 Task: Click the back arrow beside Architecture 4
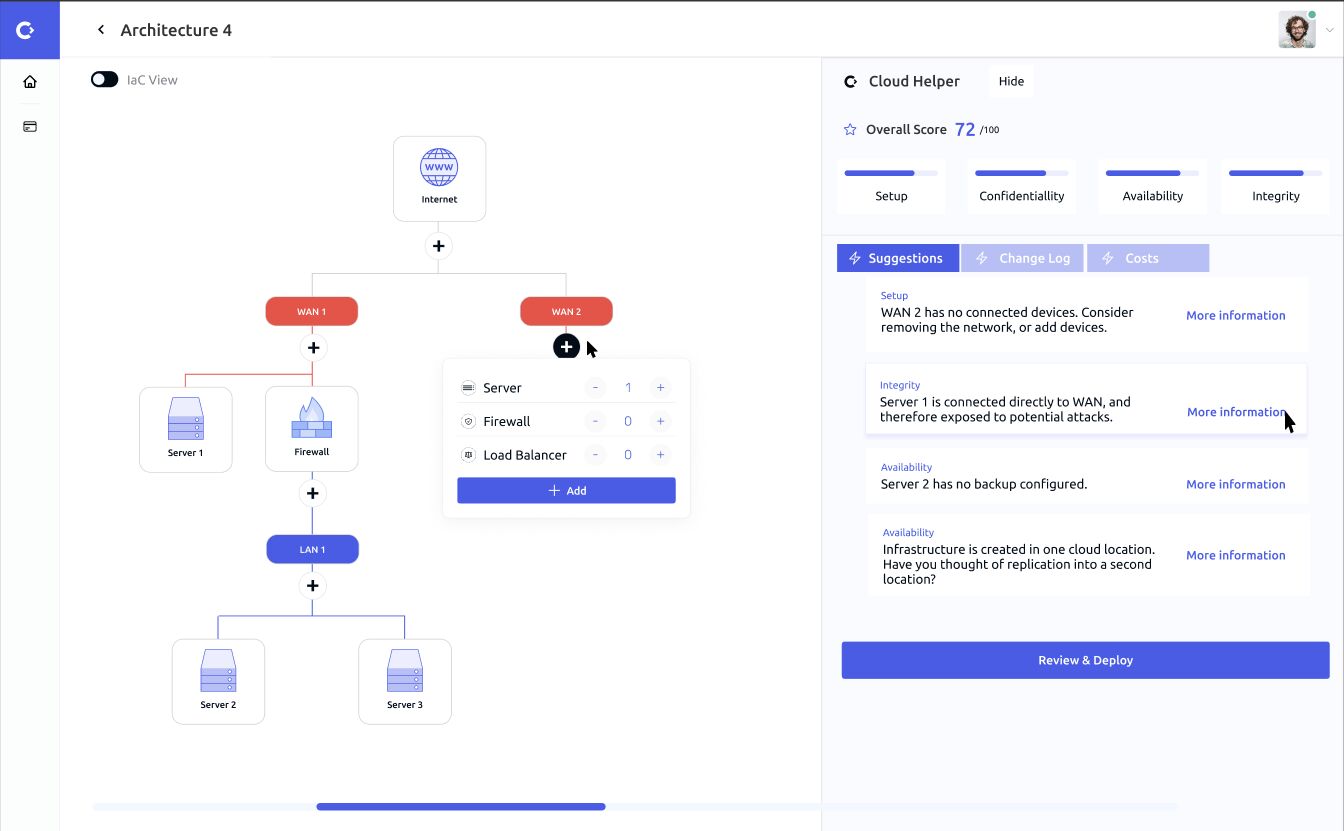tap(101, 30)
